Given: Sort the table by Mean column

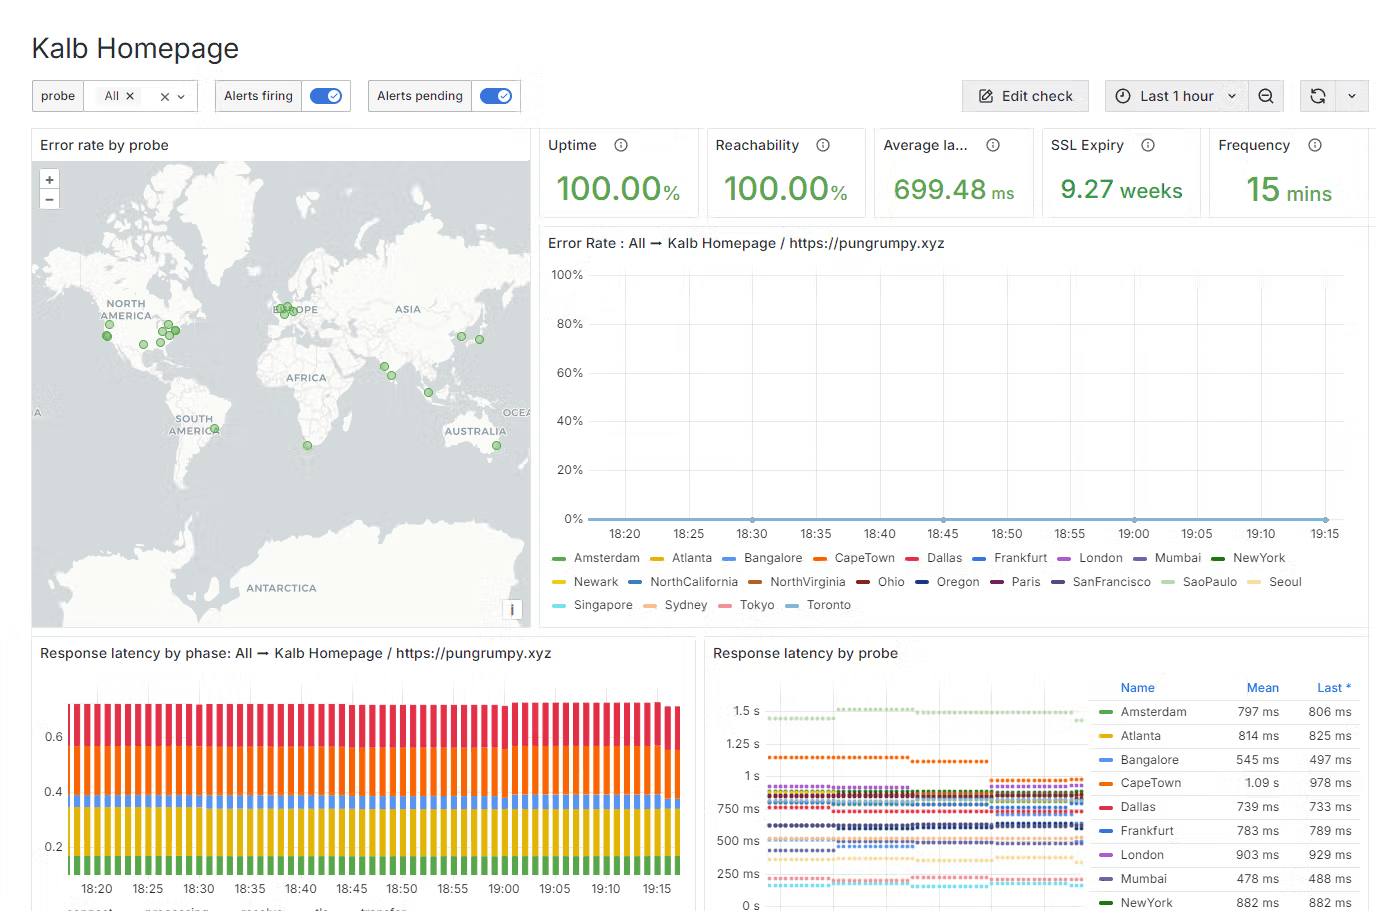Looking at the screenshot, I should [x=1262, y=688].
